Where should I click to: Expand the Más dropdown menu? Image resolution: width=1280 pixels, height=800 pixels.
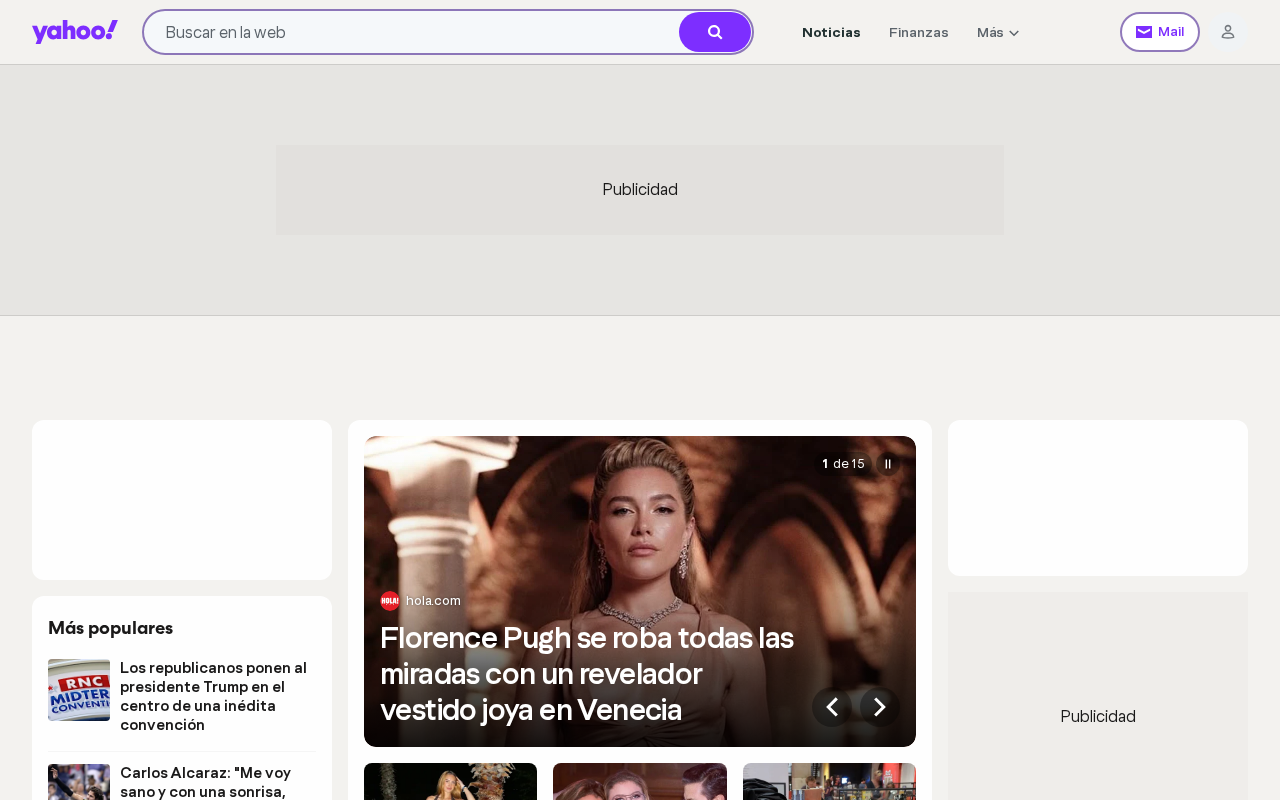tap(998, 32)
